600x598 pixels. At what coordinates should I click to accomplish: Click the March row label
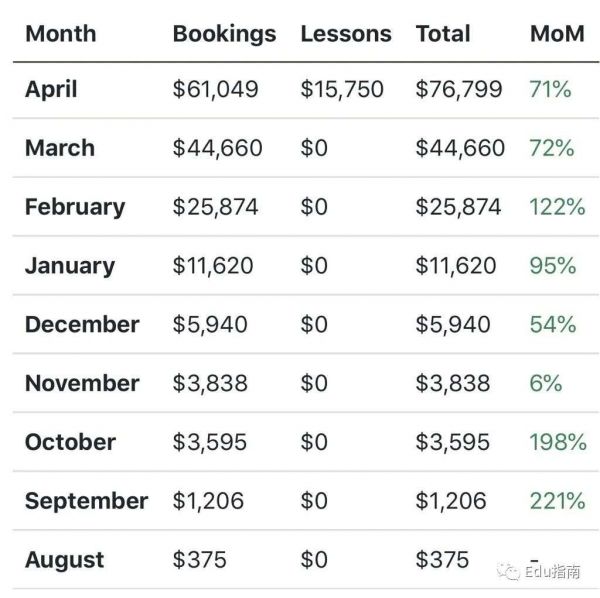(60, 148)
